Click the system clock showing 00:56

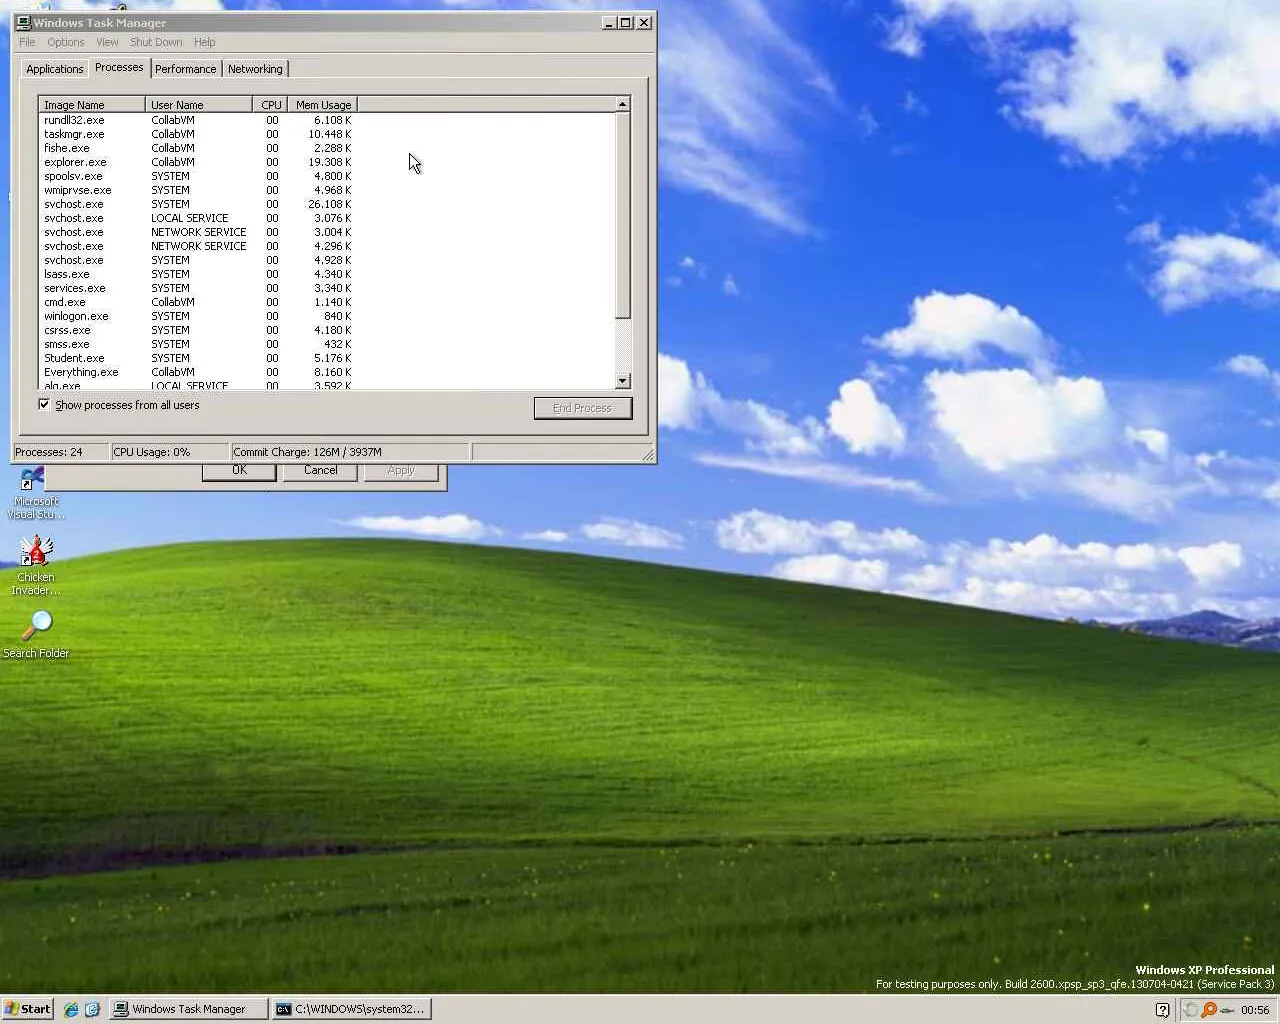click(1255, 1010)
